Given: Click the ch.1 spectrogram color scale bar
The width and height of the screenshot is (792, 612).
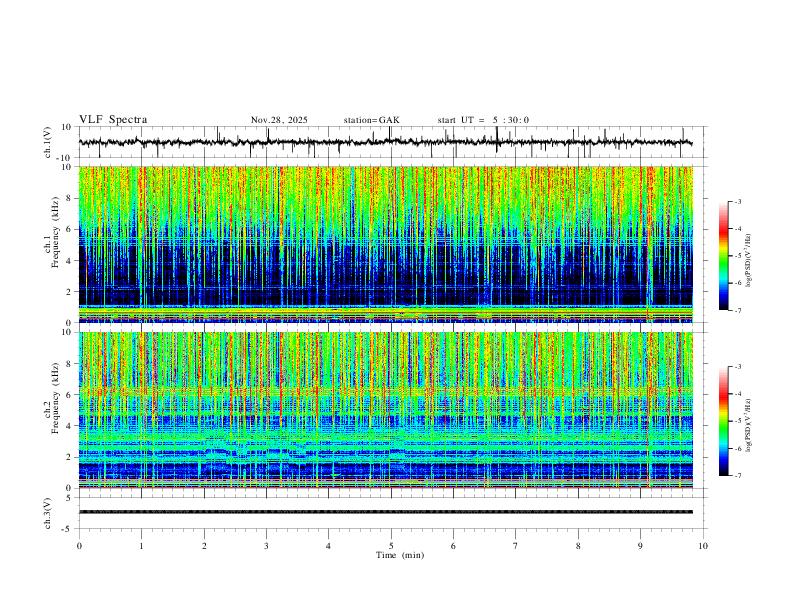Looking at the screenshot, I should tap(723, 255).
